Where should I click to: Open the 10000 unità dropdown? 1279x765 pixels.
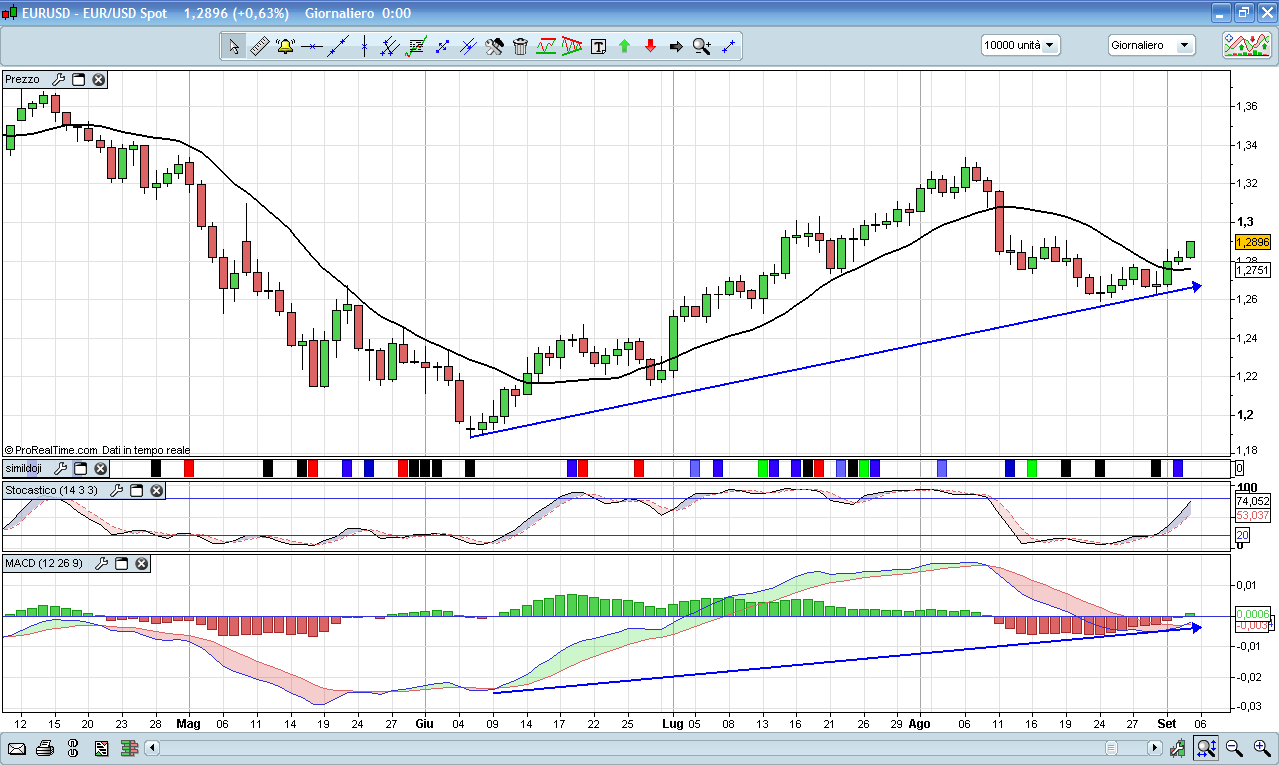tap(1020, 45)
